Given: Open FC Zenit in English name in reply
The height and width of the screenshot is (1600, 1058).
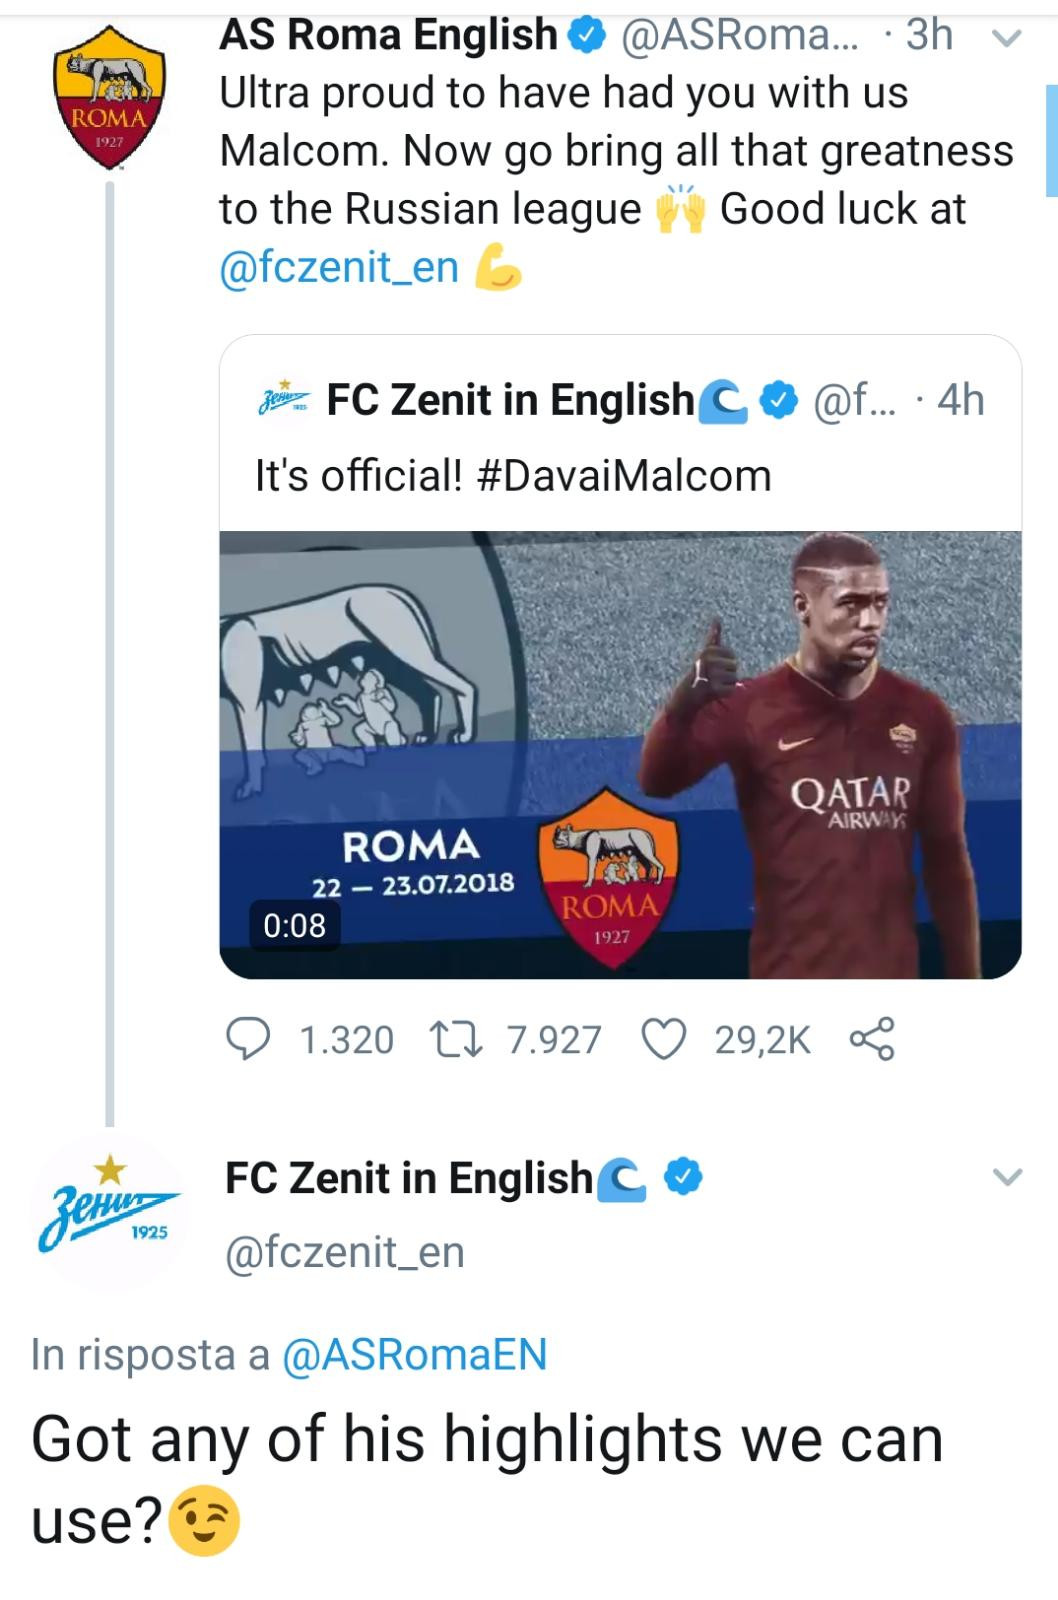Looking at the screenshot, I should coord(408,1178).
